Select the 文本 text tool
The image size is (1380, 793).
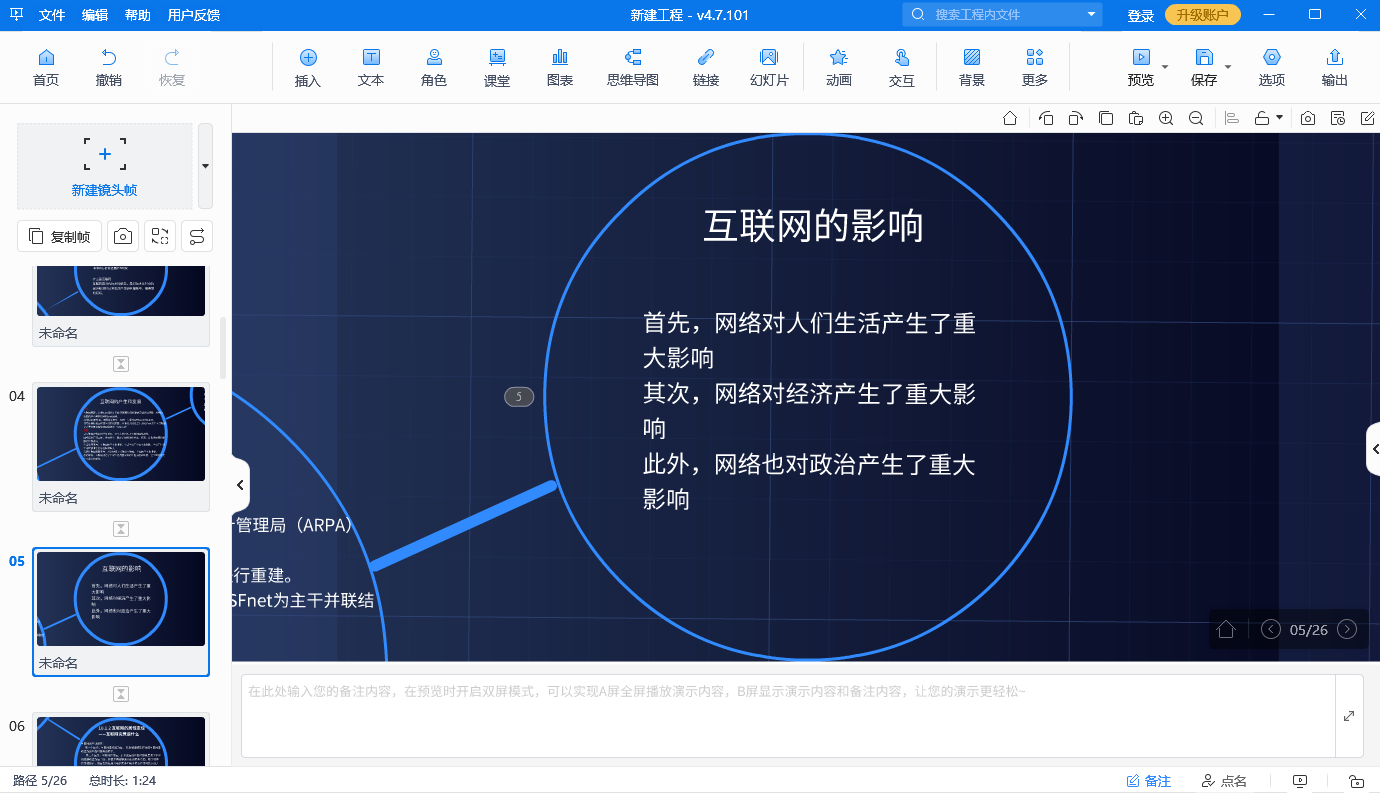click(371, 68)
